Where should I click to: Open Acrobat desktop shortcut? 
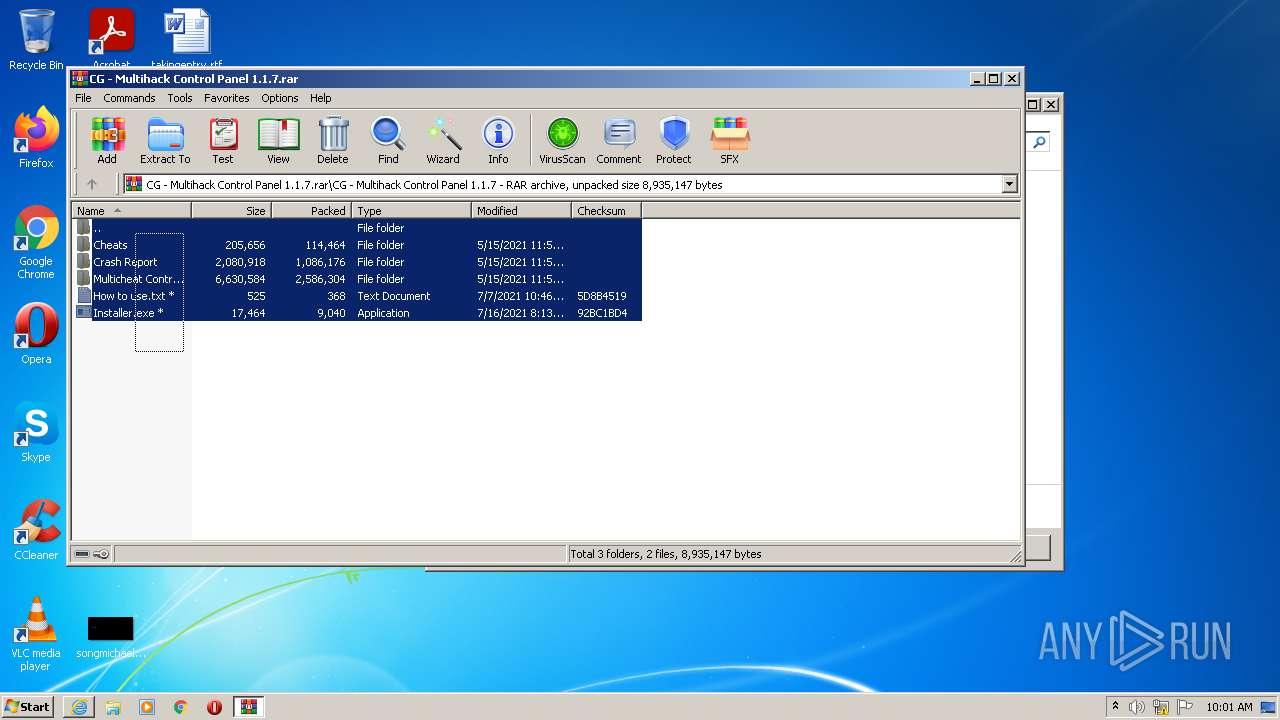(111, 40)
